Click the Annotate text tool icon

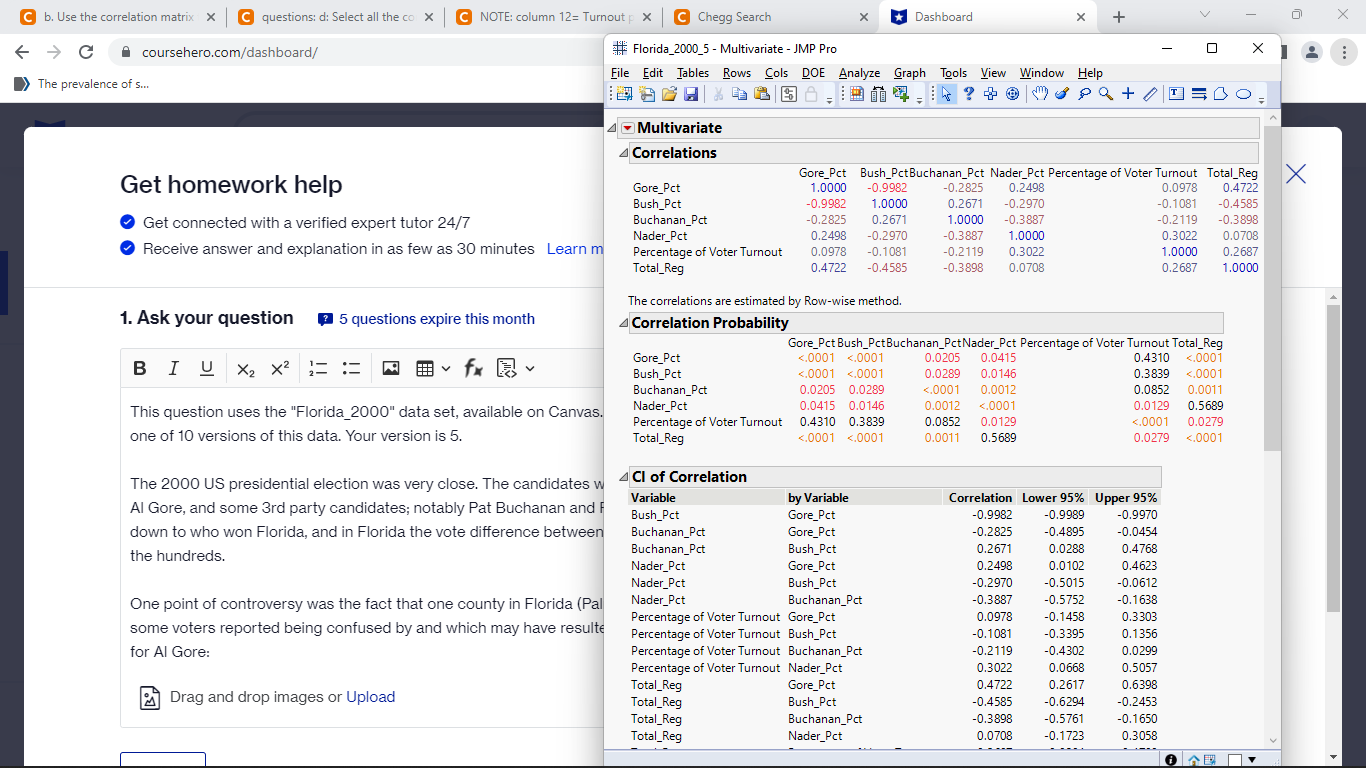(1176, 94)
